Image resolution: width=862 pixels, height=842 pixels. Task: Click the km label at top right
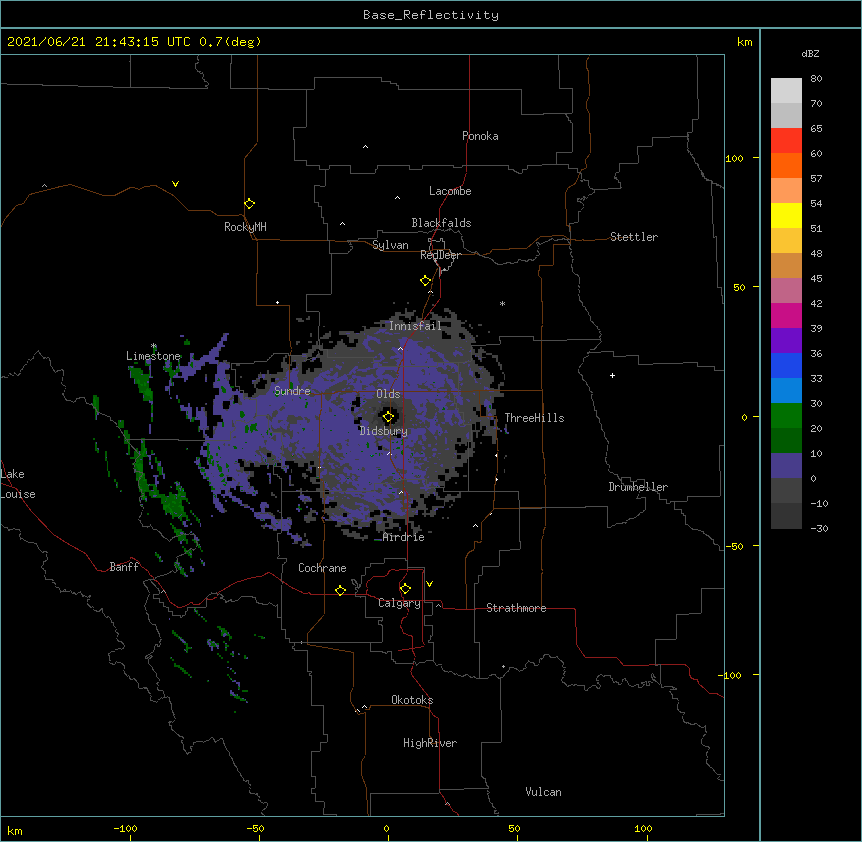click(x=744, y=42)
